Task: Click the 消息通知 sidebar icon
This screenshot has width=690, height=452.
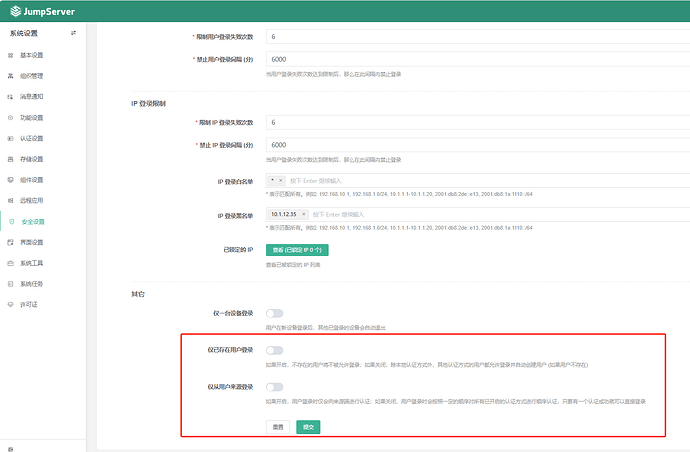Action: point(11,97)
